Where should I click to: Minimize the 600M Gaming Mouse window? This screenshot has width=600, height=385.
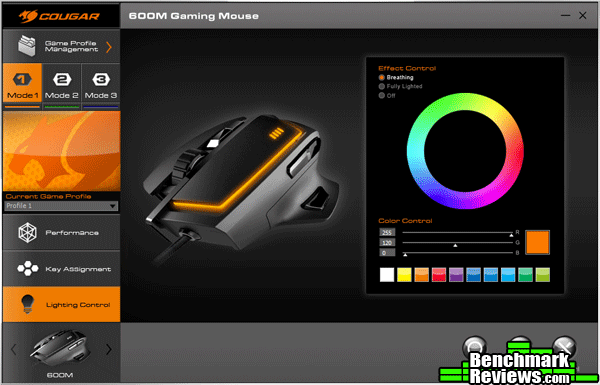pyautogui.click(x=565, y=16)
